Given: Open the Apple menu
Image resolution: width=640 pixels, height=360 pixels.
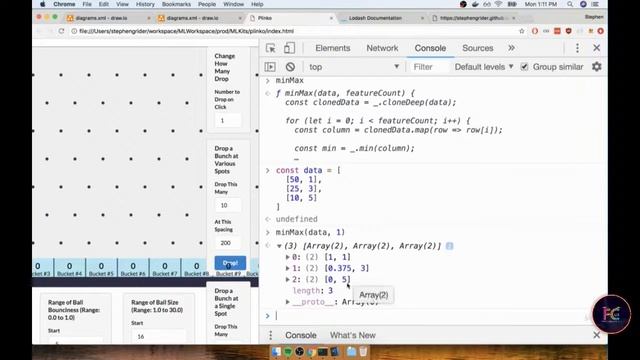Looking at the screenshot, I should (42, 4).
